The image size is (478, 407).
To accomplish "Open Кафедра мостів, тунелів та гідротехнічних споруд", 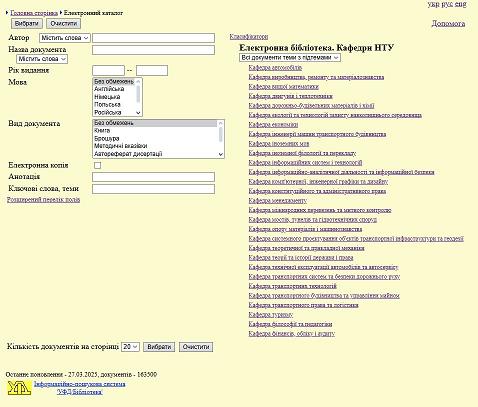I will pyautogui.click(x=313, y=220).
